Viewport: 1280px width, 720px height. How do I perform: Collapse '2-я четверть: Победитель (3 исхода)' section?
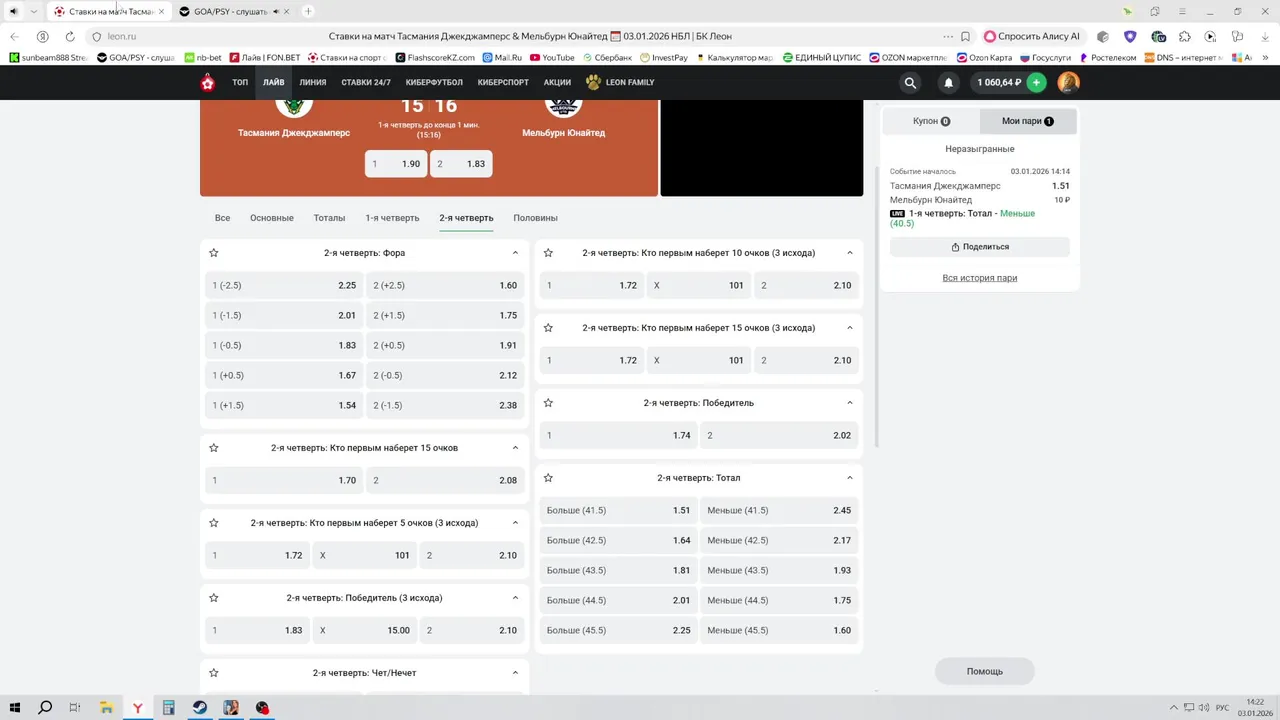point(515,598)
